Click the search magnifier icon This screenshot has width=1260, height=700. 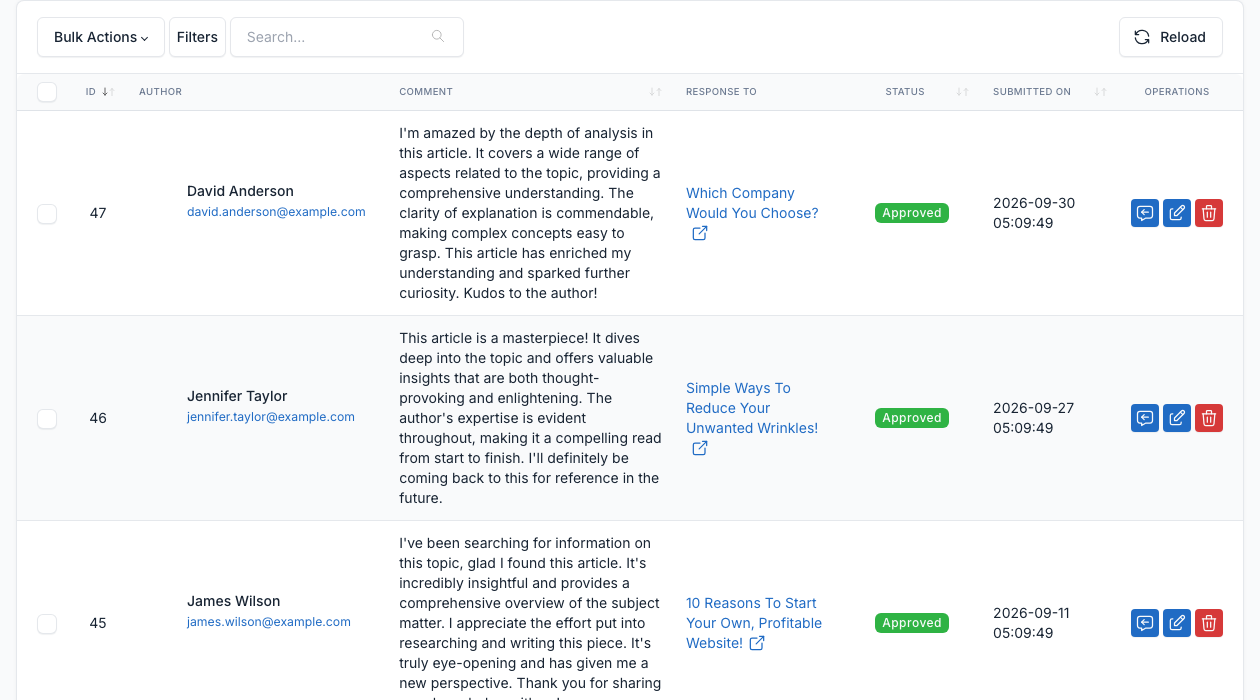(438, 37)
